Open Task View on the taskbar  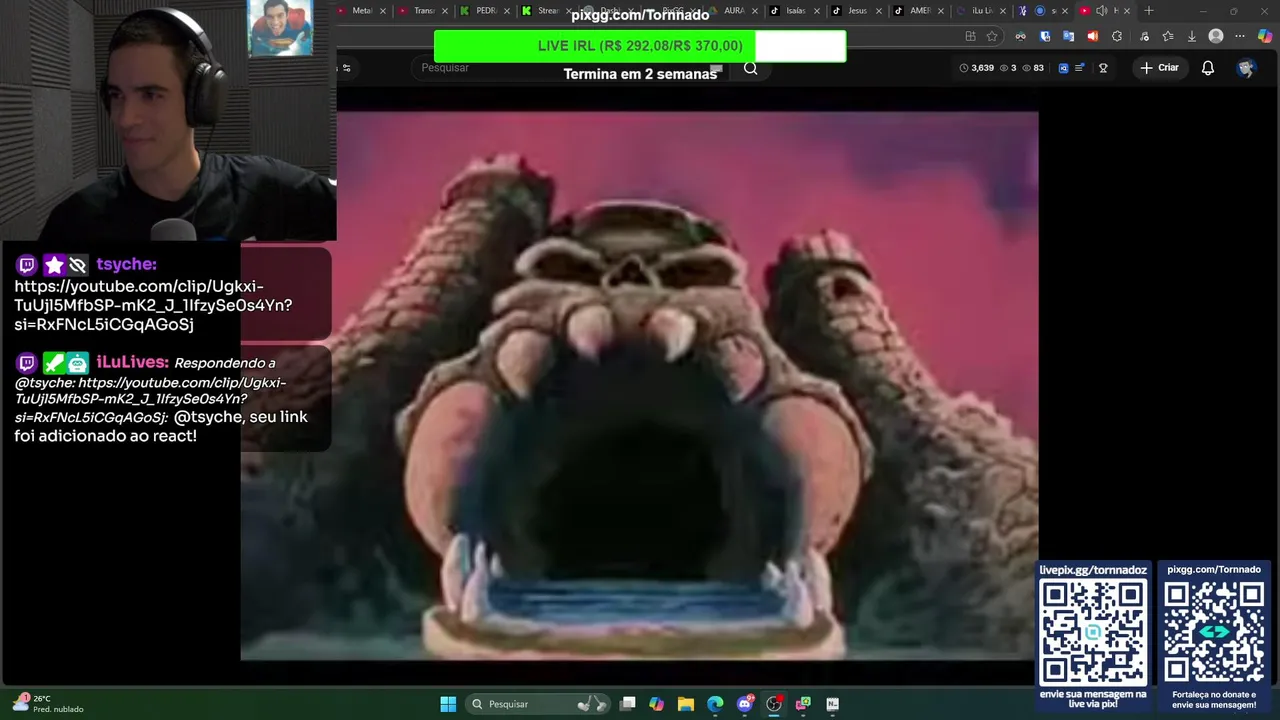(x=627, y=704)
